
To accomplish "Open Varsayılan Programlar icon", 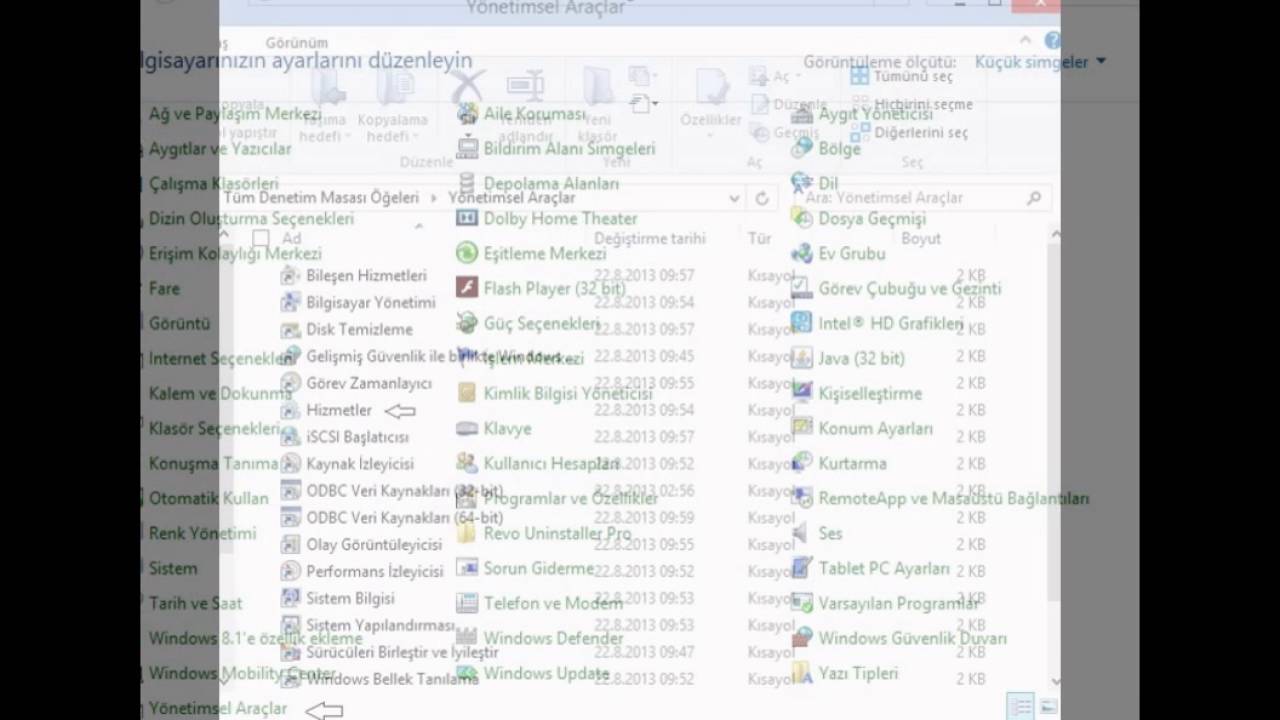I will tap(801, 603).
